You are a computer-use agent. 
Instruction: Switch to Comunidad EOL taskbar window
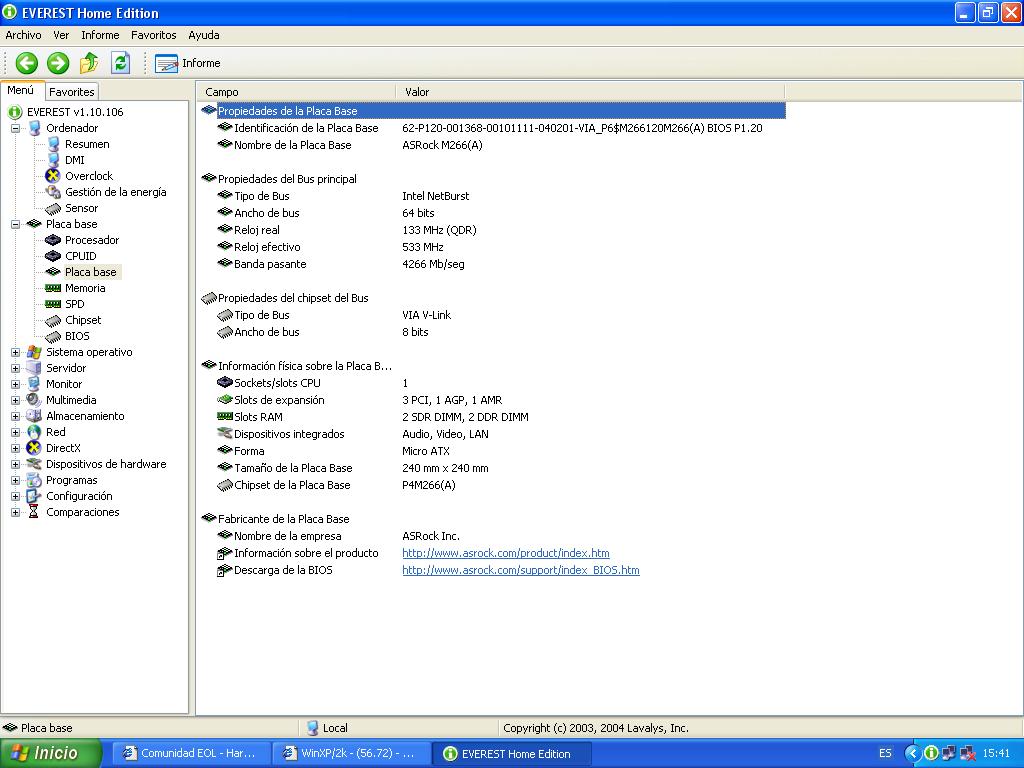click(189, 753)
